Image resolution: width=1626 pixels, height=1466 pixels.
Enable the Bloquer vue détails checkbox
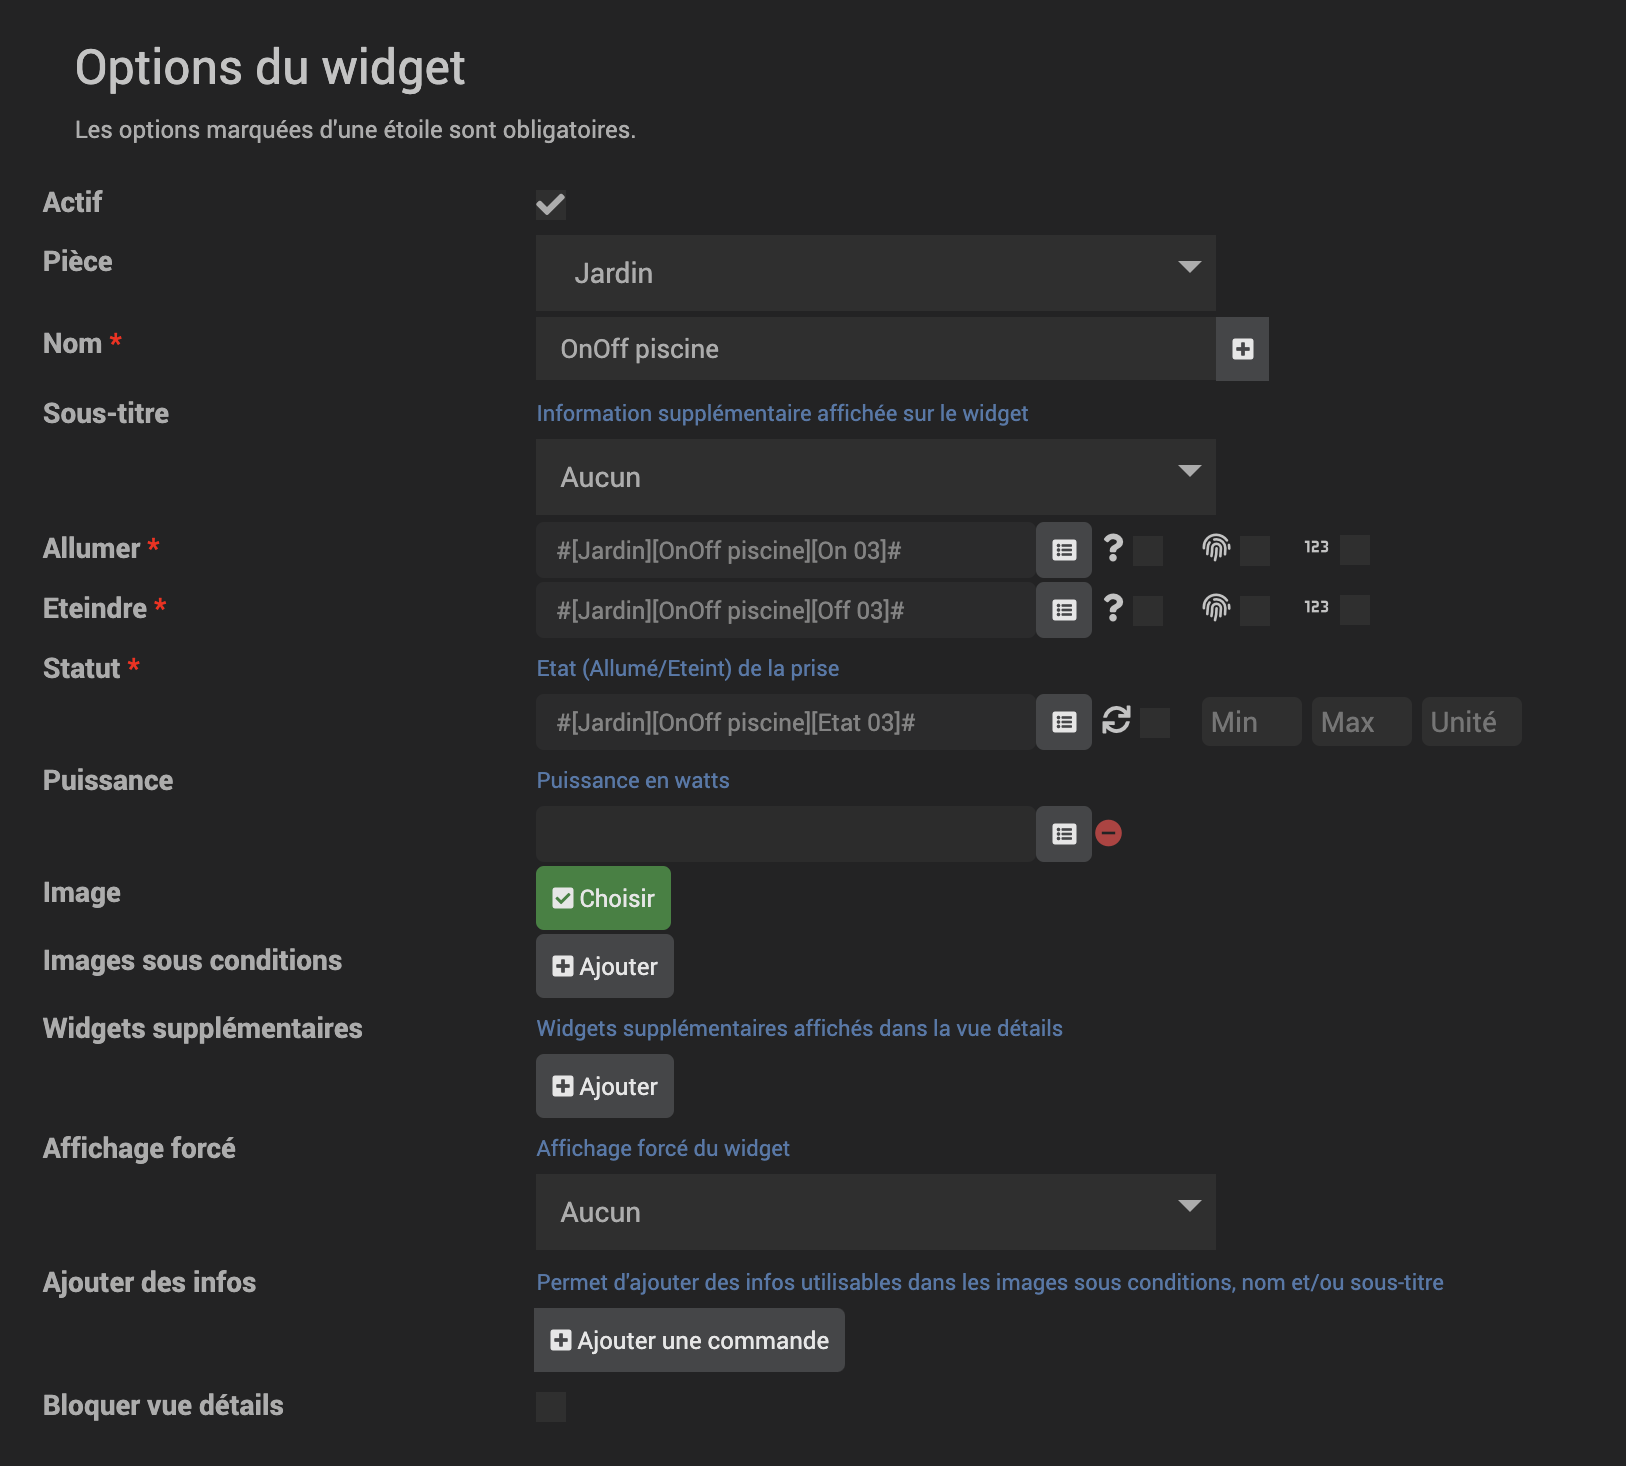pyautogui.click(x=551, y=1406)
